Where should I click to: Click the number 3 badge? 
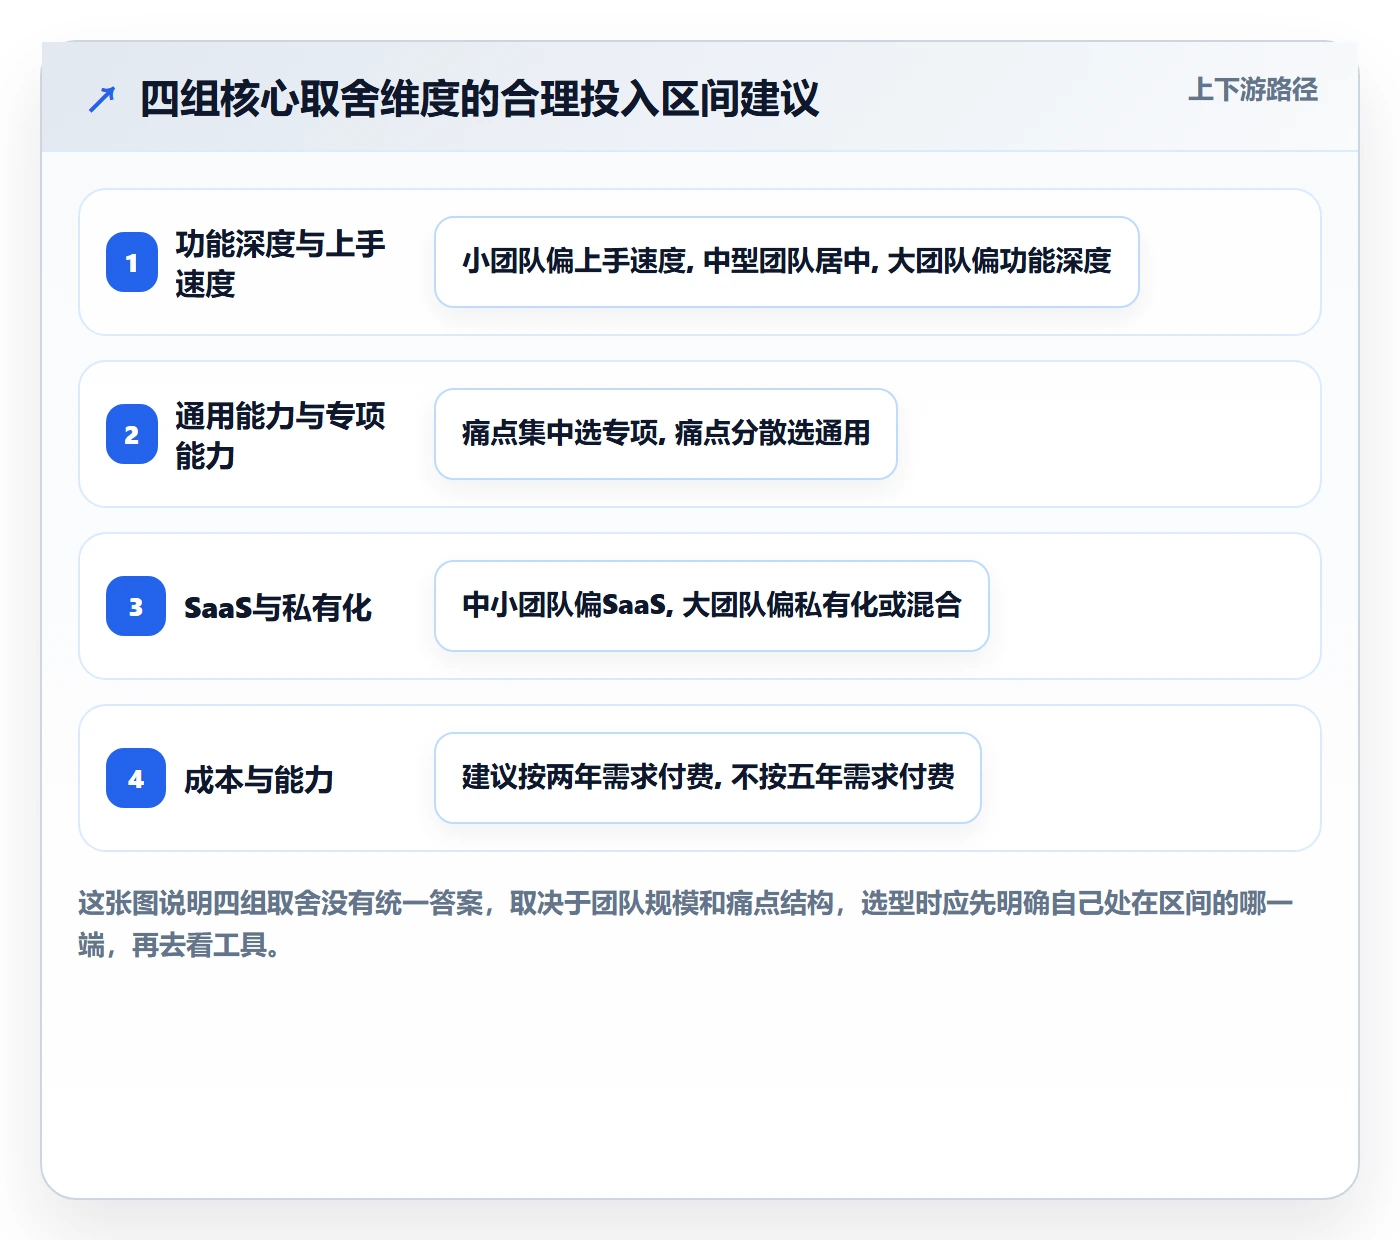pos(136,606)
